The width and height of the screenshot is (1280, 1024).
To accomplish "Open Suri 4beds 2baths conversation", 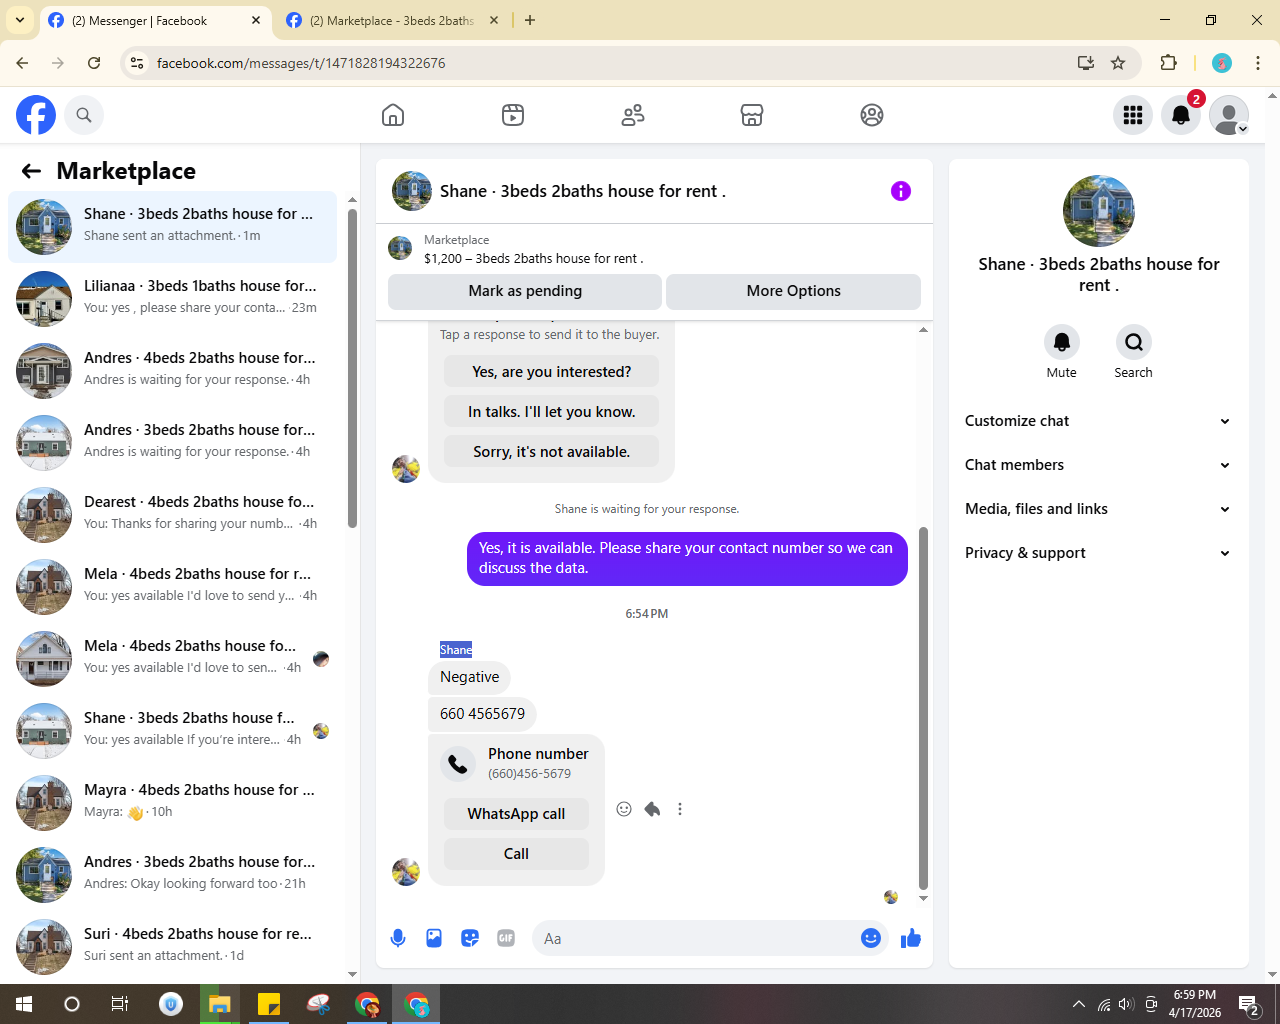I will pyautogui.click(x=172, y=945).
